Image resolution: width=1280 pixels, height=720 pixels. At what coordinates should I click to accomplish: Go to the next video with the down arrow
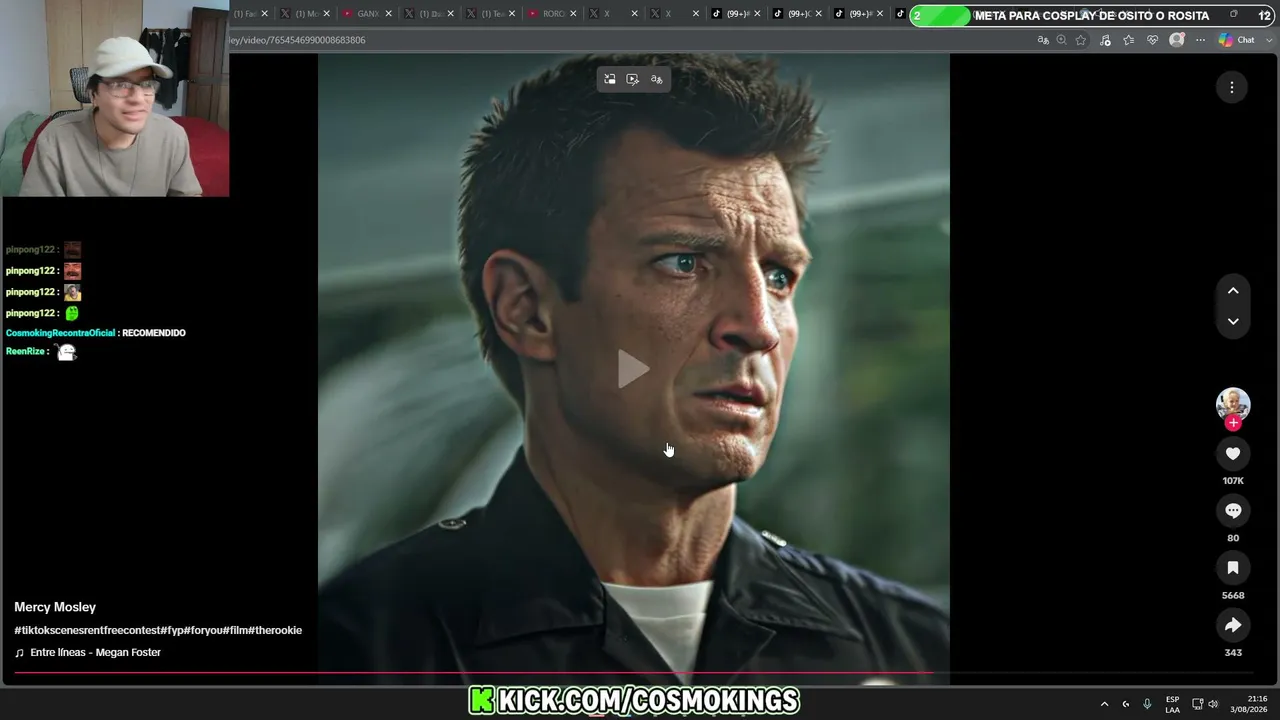tap(1233, 321)
